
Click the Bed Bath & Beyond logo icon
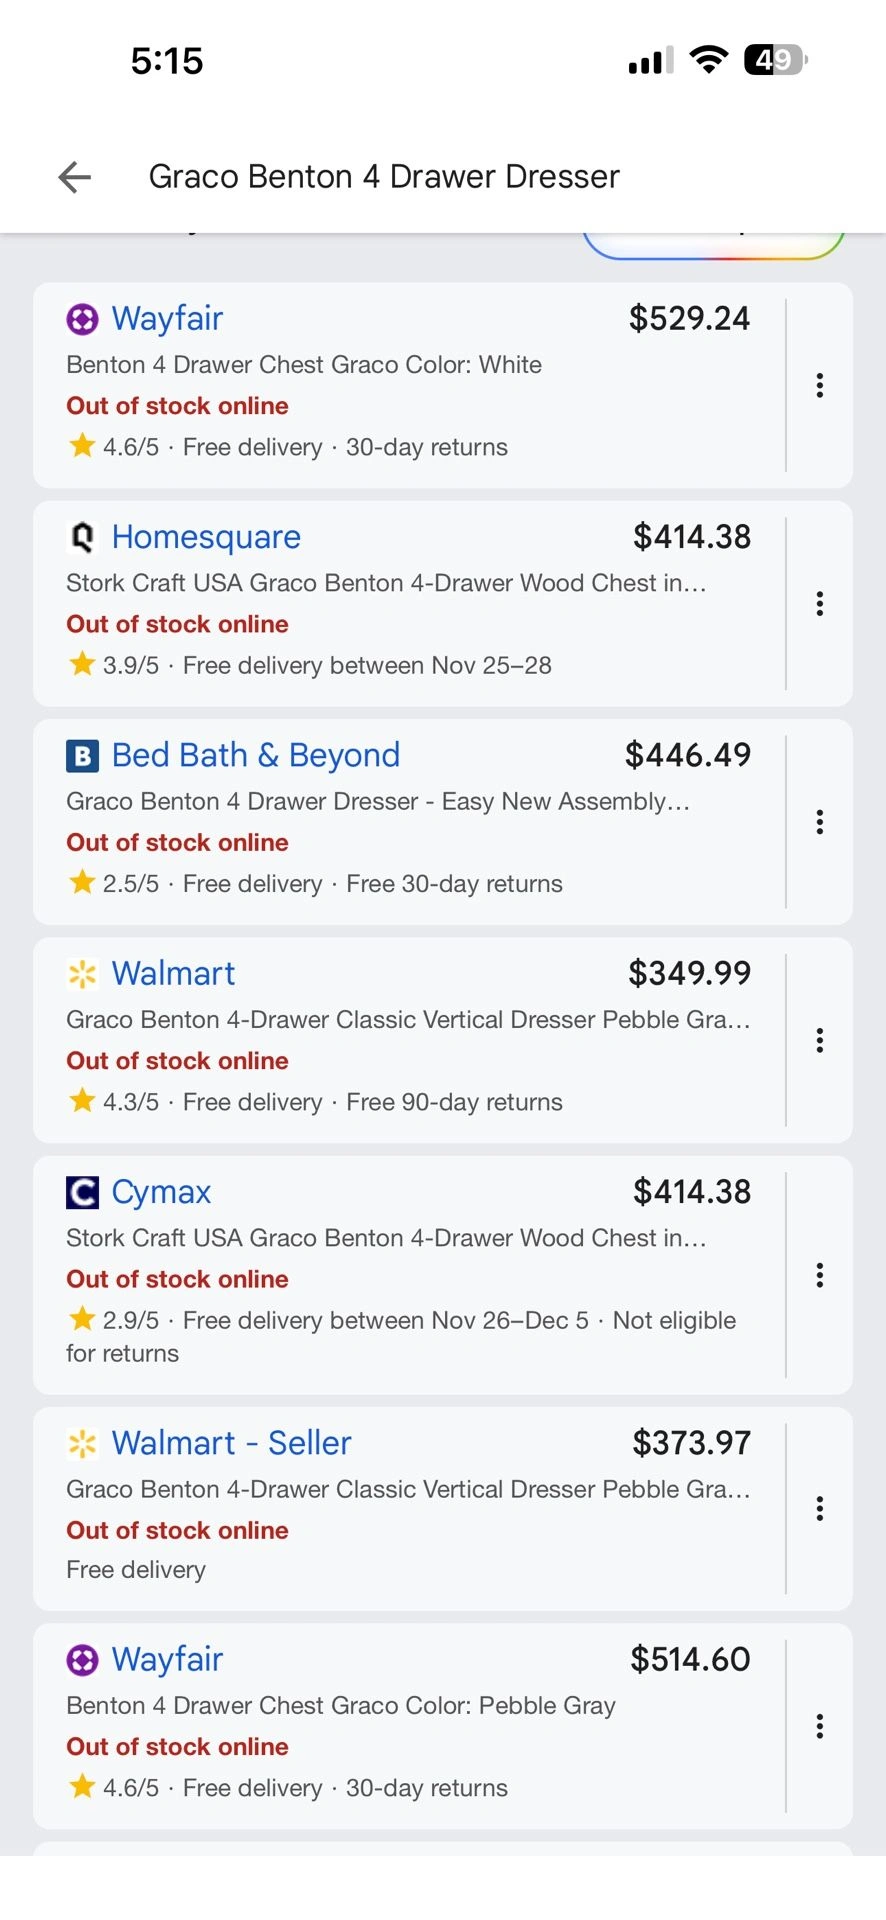click(82, 756)
